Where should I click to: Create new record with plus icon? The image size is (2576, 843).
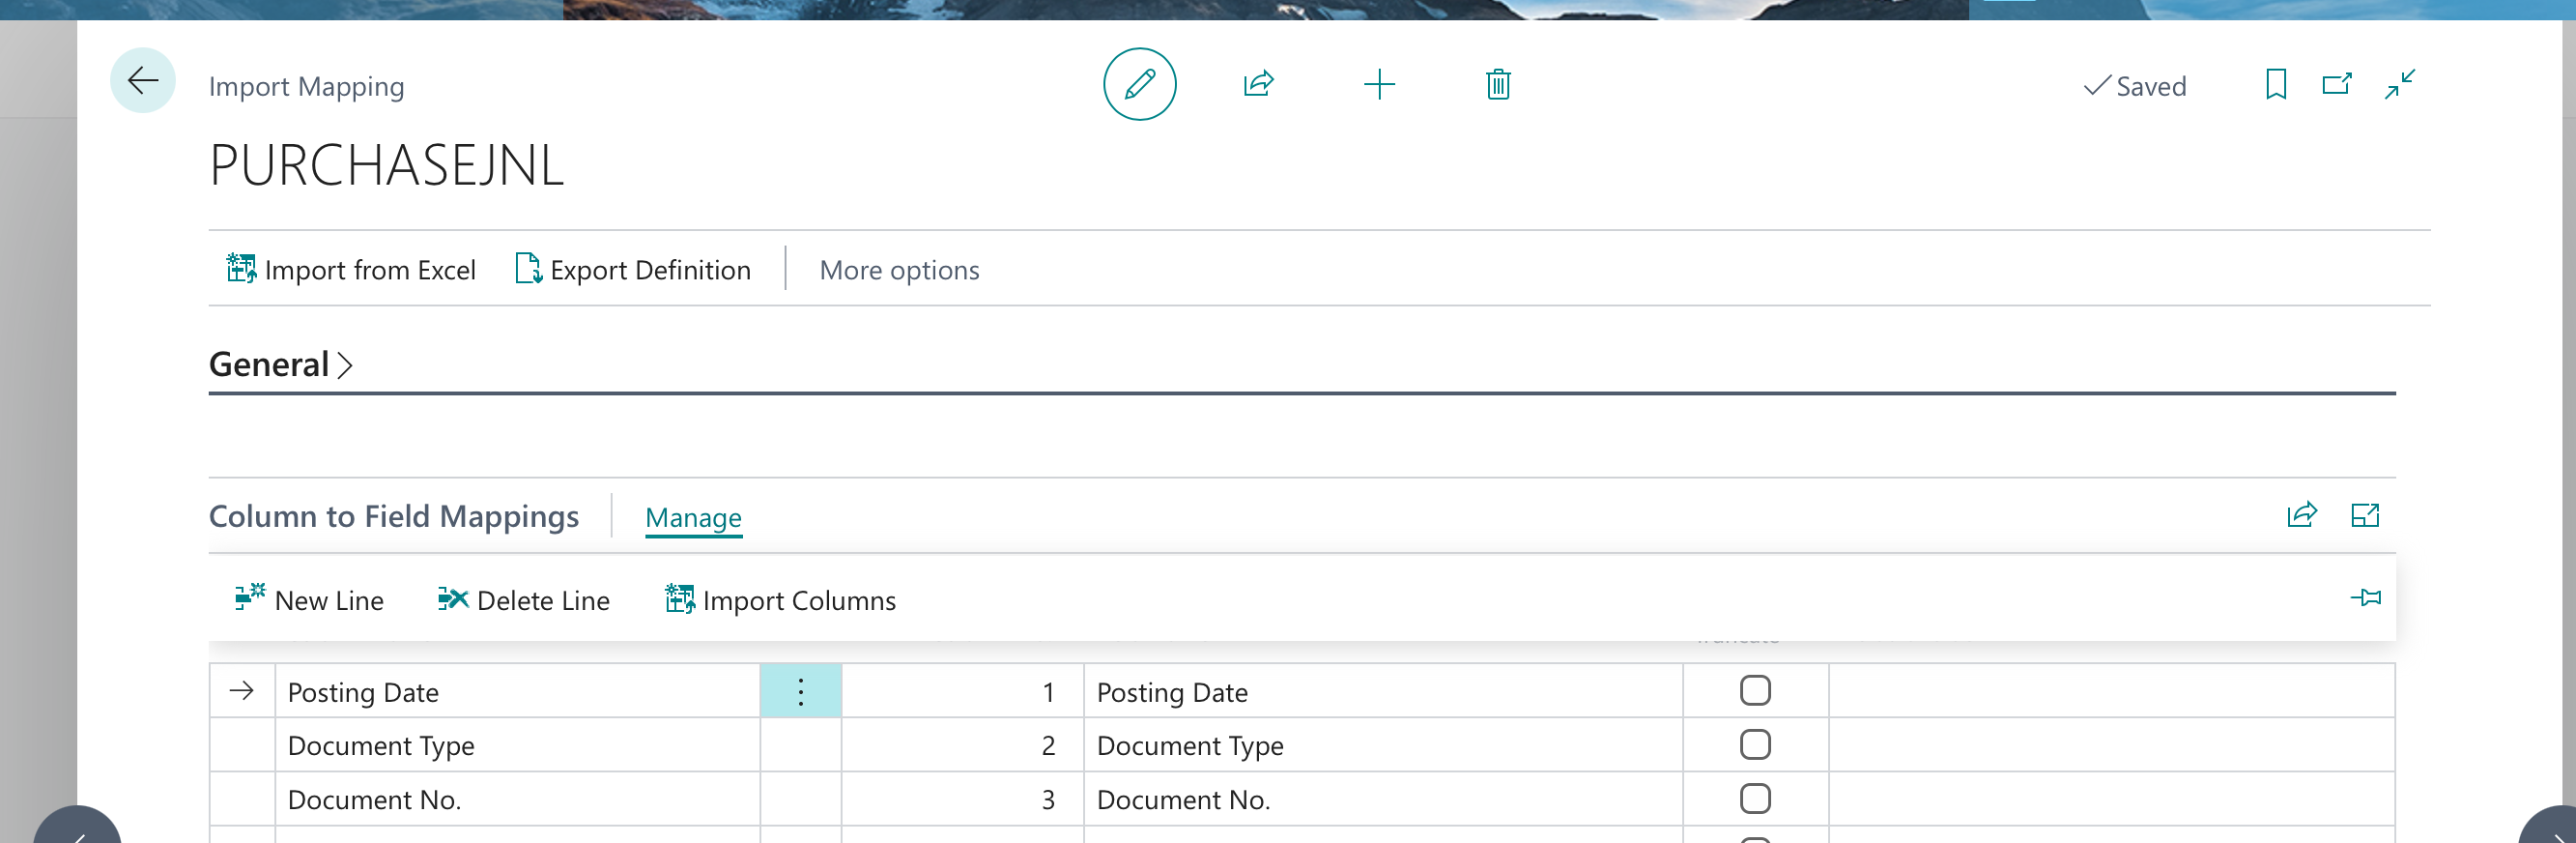click(1379, 84)
